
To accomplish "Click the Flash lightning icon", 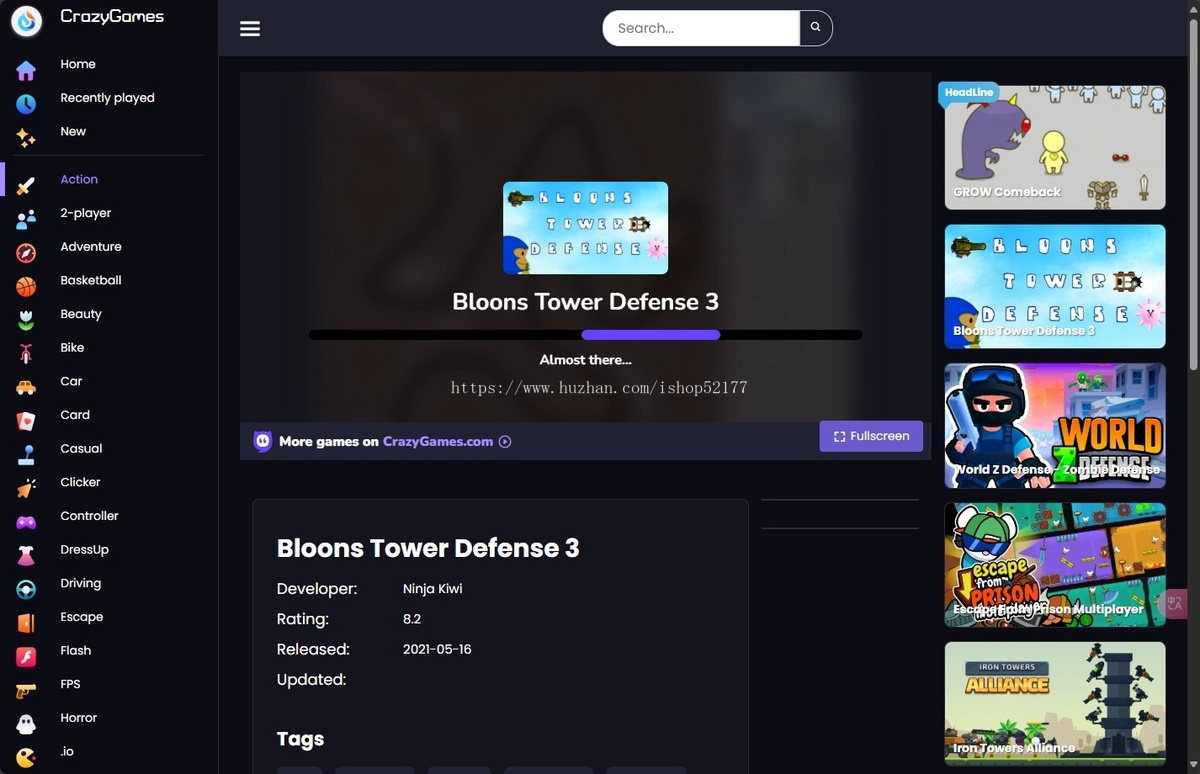I will pyautogui.click(x=26, y=657).
